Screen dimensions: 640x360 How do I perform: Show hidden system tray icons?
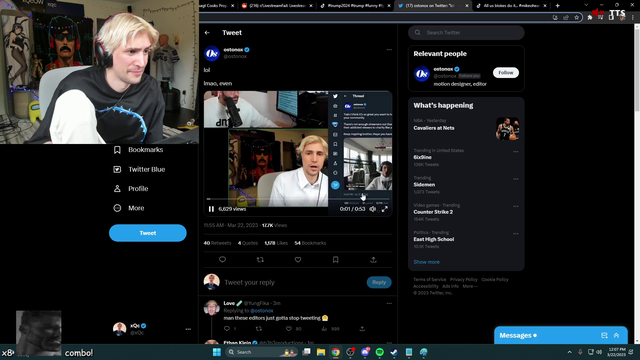[x=569, y=352]
